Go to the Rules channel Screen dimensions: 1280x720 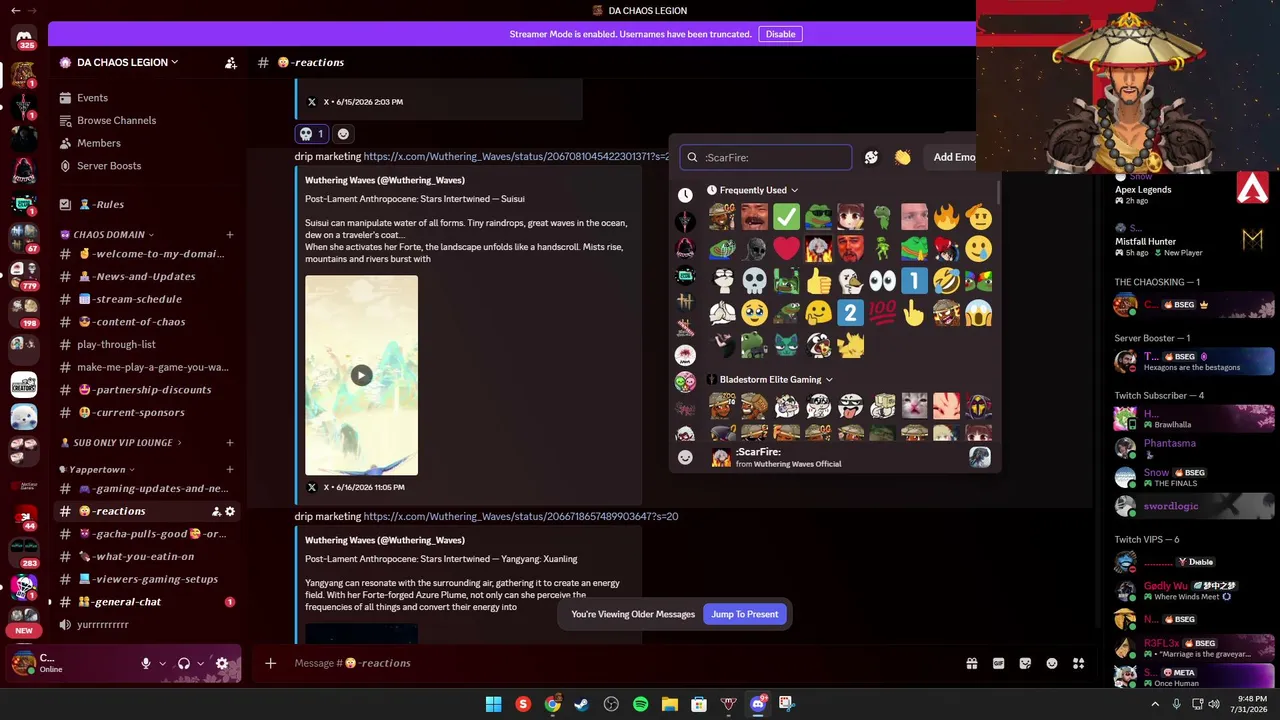point(148,204)
